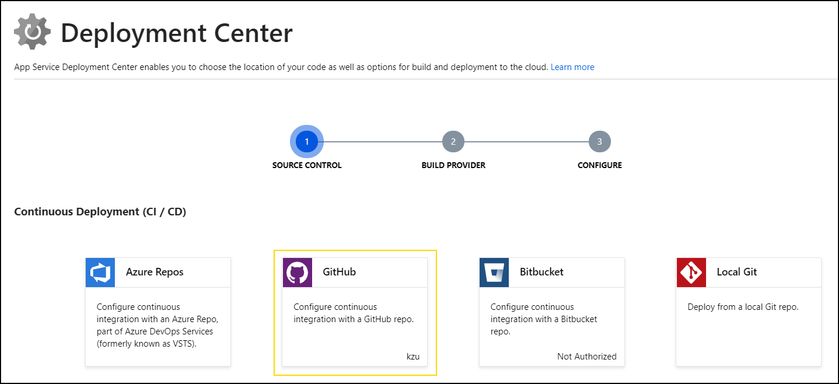
Task: Jump to step 3 Configure circle
Action: click(x=599, y=142)
